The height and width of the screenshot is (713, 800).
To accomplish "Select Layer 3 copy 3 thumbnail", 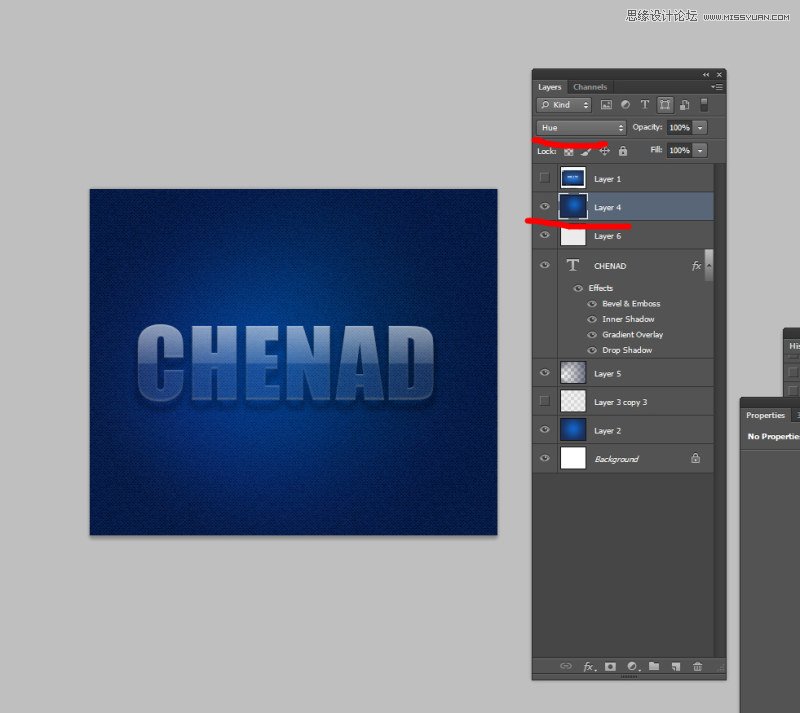I will coord(572,401).
